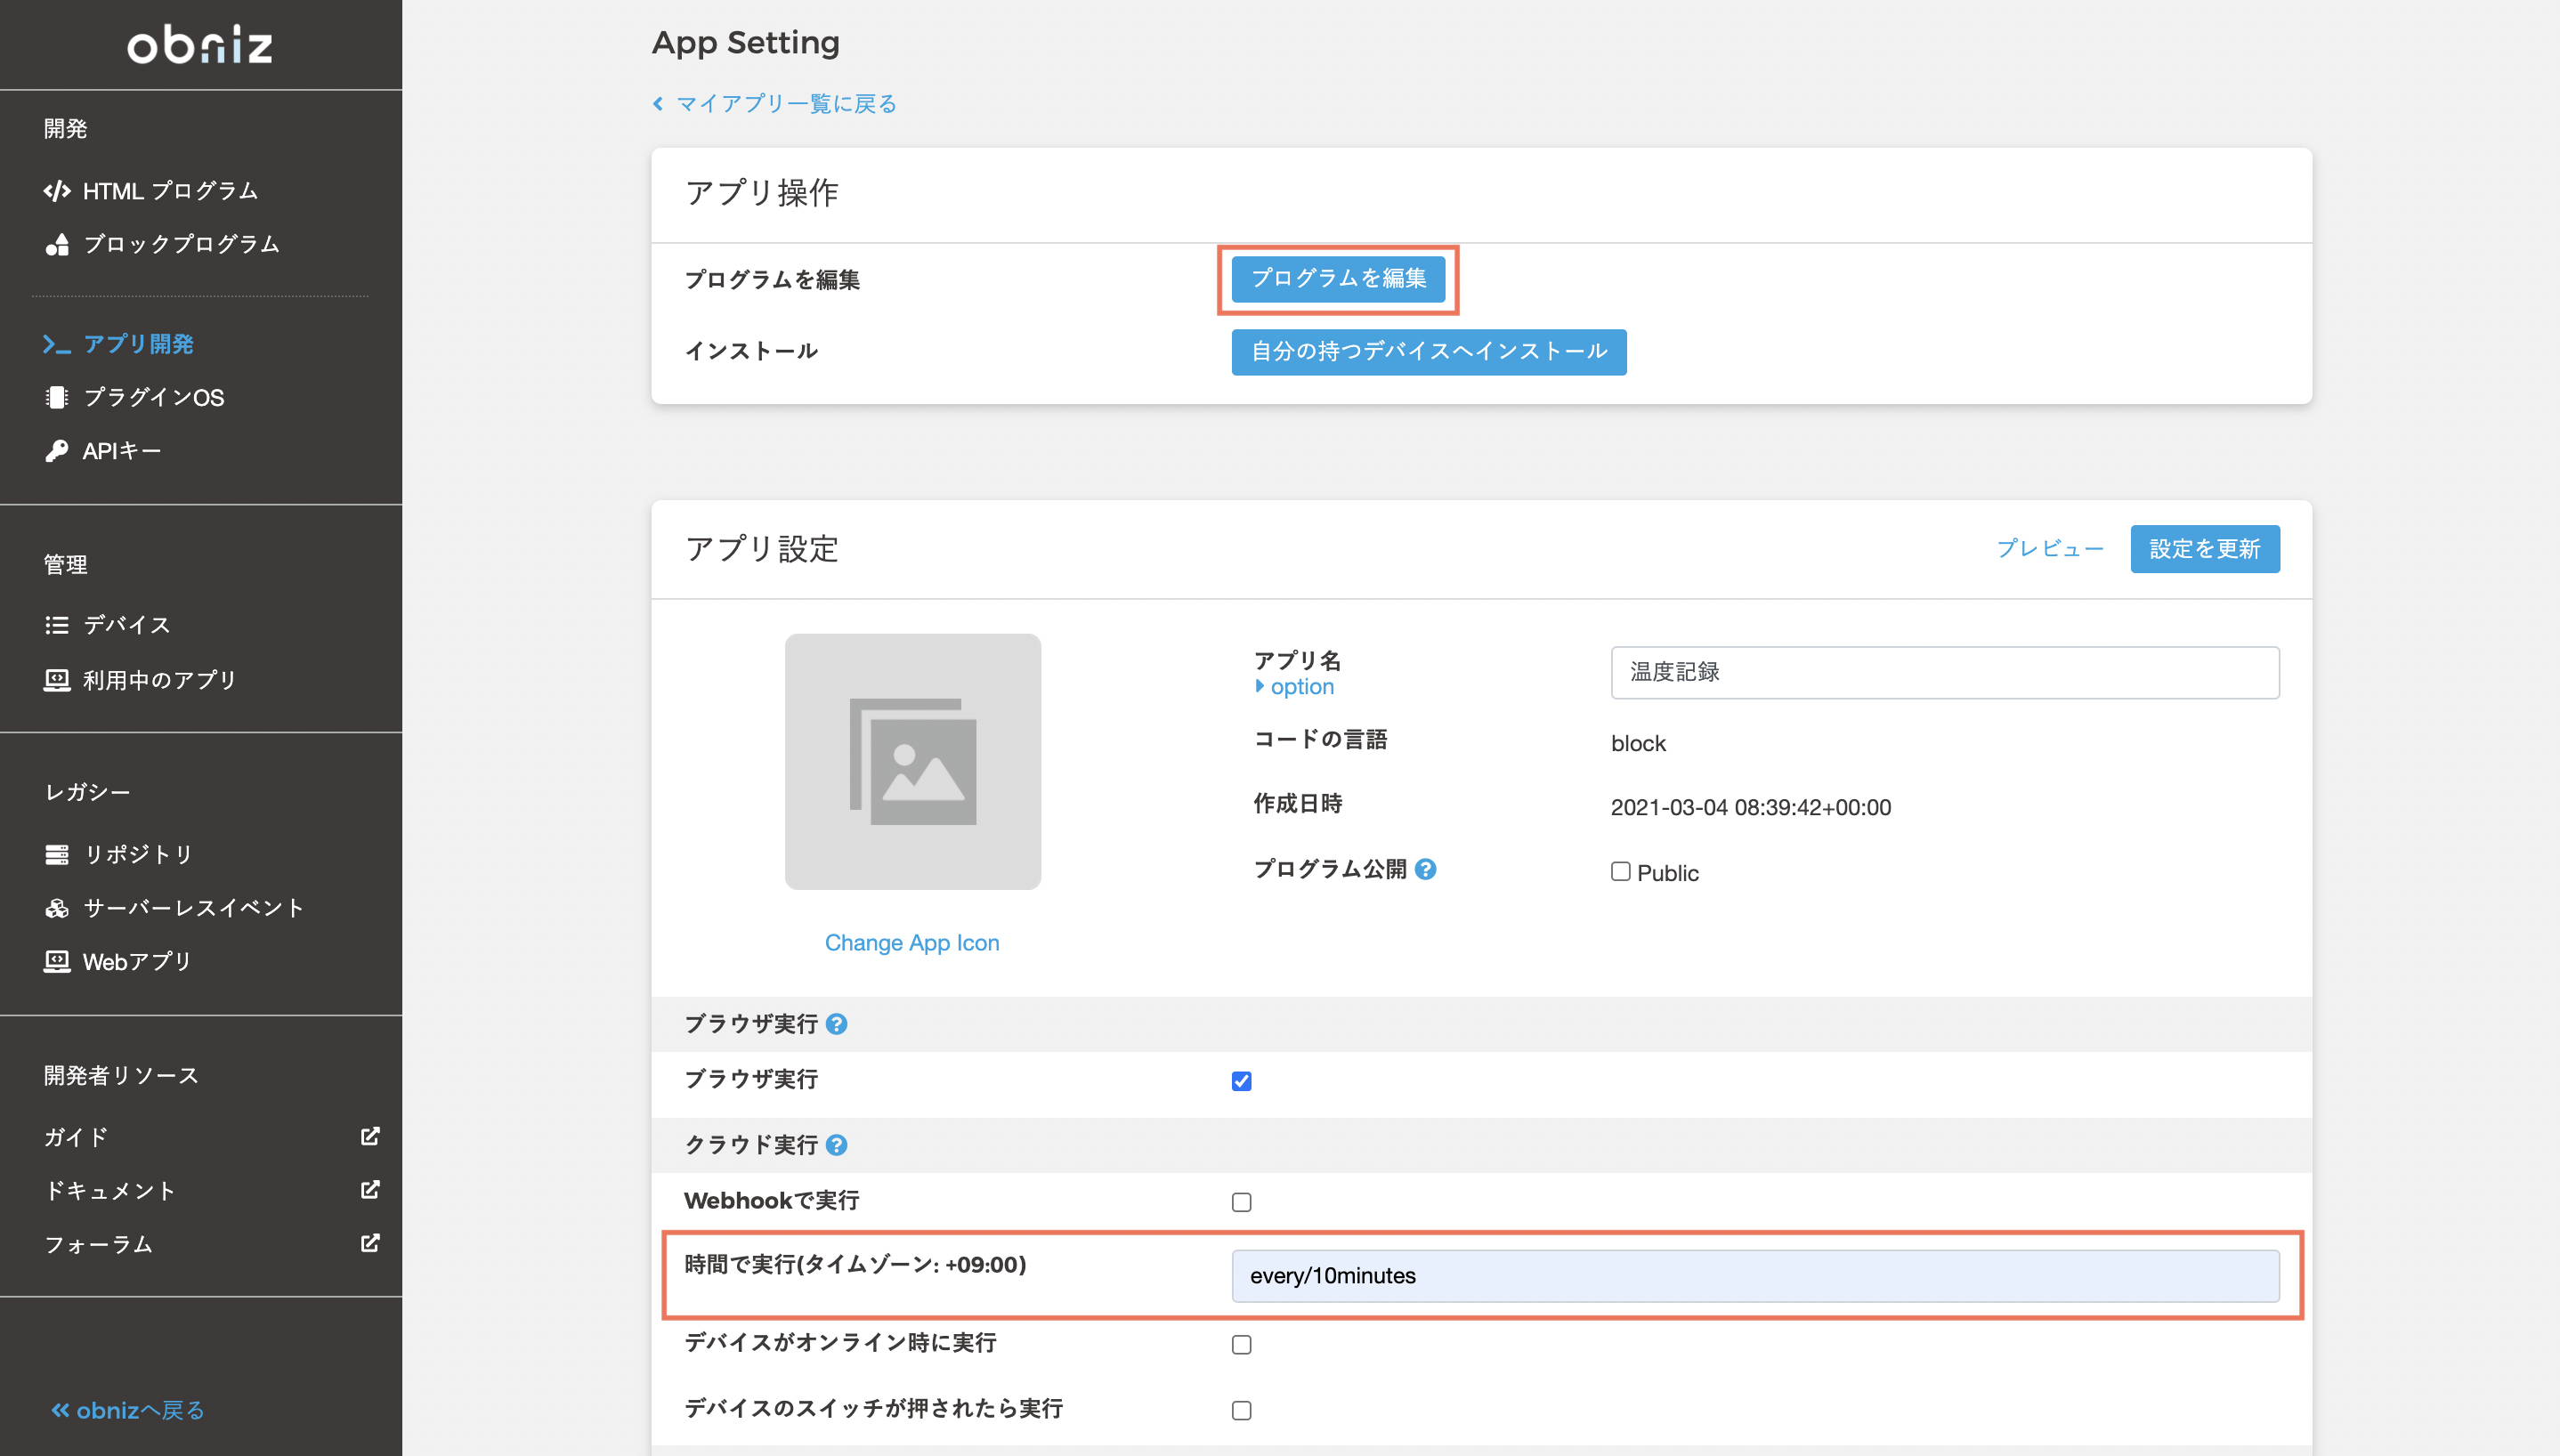Click the API key icon
The image size is (2560, 1456).
(x=57, y=451)
